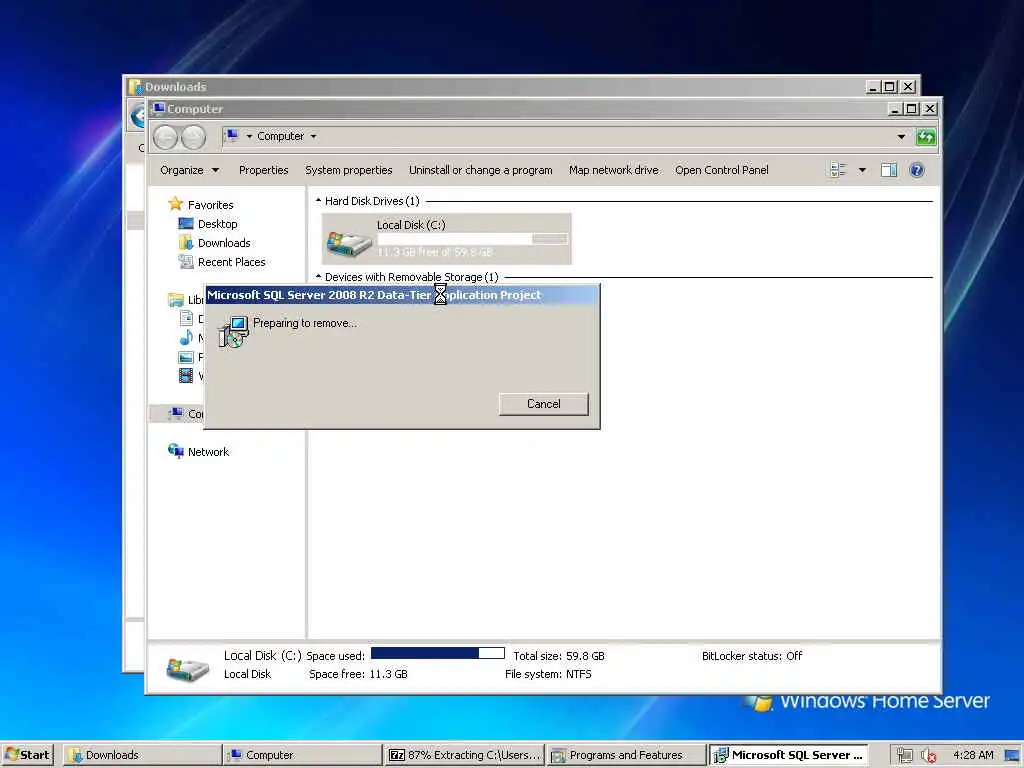
Task: Open System properties
Action: click(349, 170)
